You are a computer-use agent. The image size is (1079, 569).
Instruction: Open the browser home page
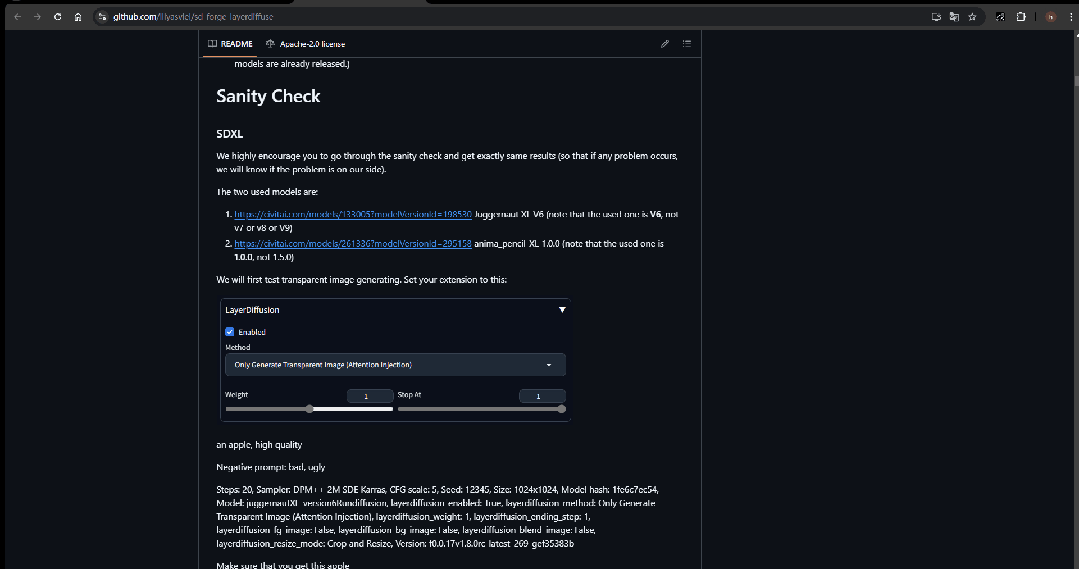coord(78,17)
